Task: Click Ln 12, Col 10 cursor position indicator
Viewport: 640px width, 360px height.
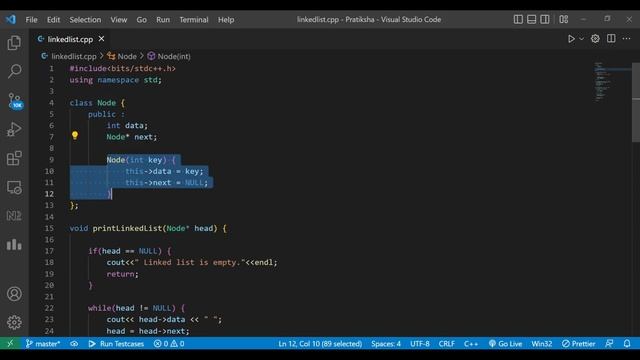Action: 320,344
